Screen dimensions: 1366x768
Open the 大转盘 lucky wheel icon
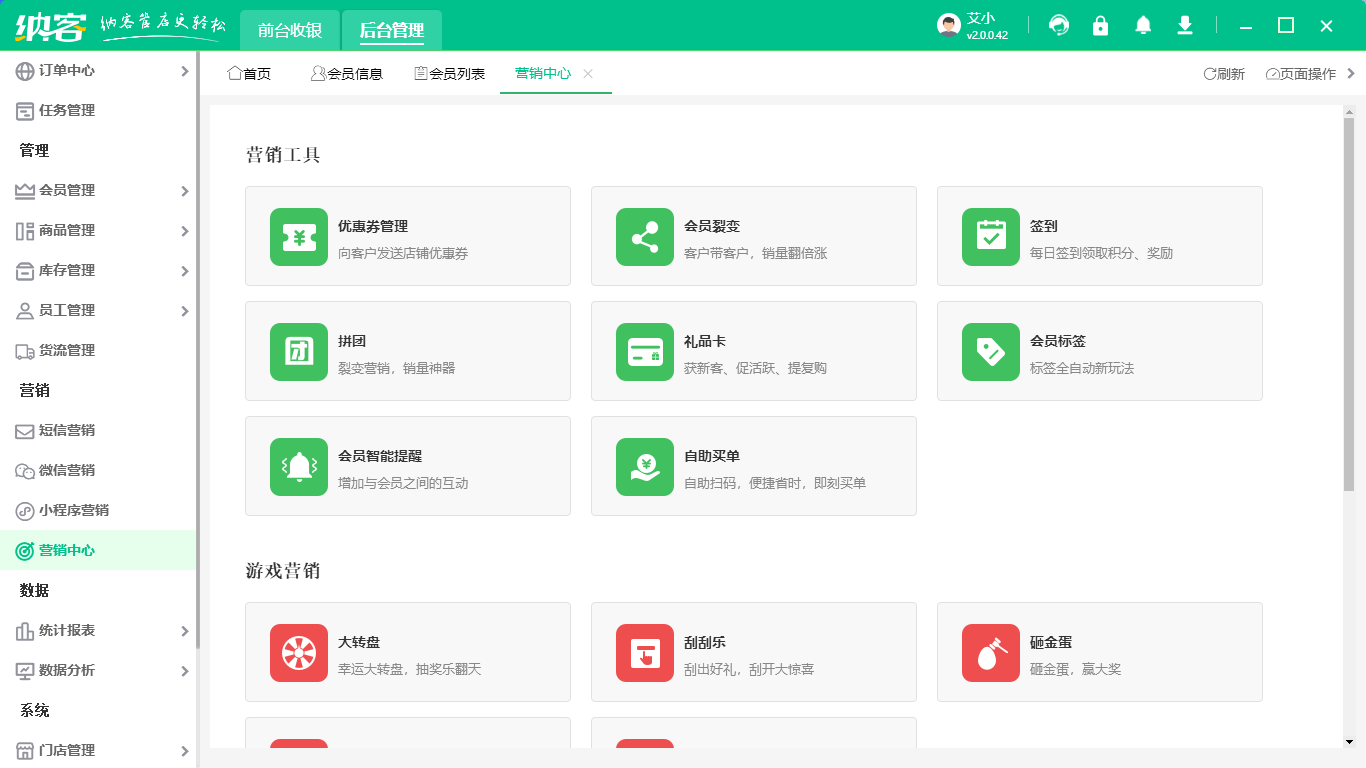(x=298, y=652)
